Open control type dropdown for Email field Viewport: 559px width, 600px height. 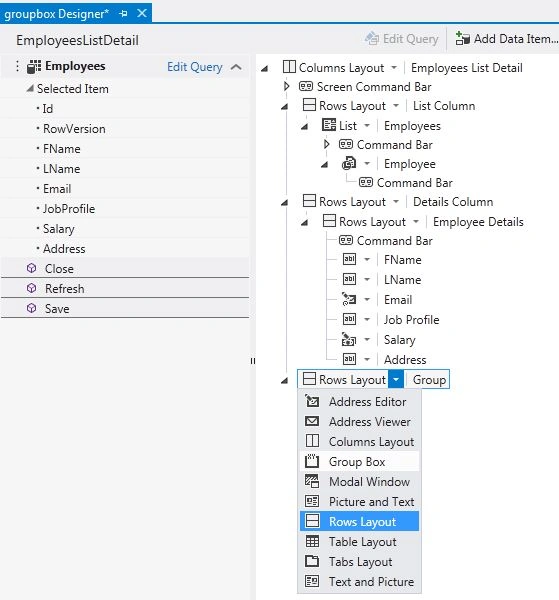(367, 300)
